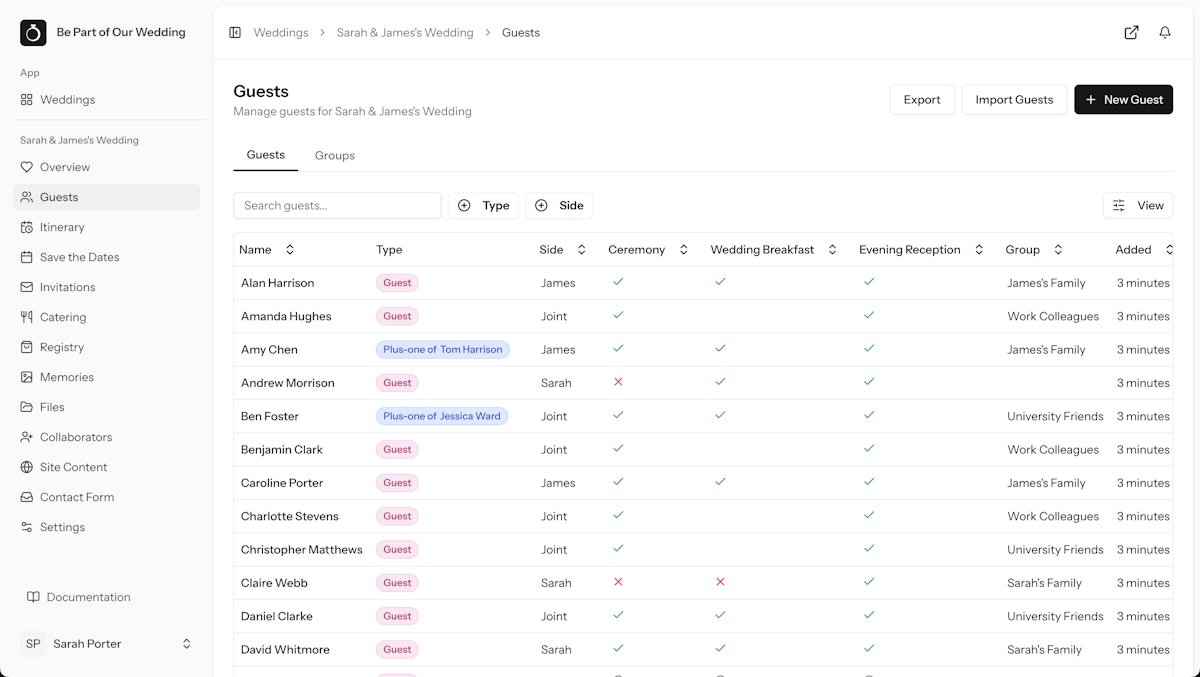Expand the Sarah Porter account menu
Screen dimensions: 1200x677
click(x=107, y=644)
